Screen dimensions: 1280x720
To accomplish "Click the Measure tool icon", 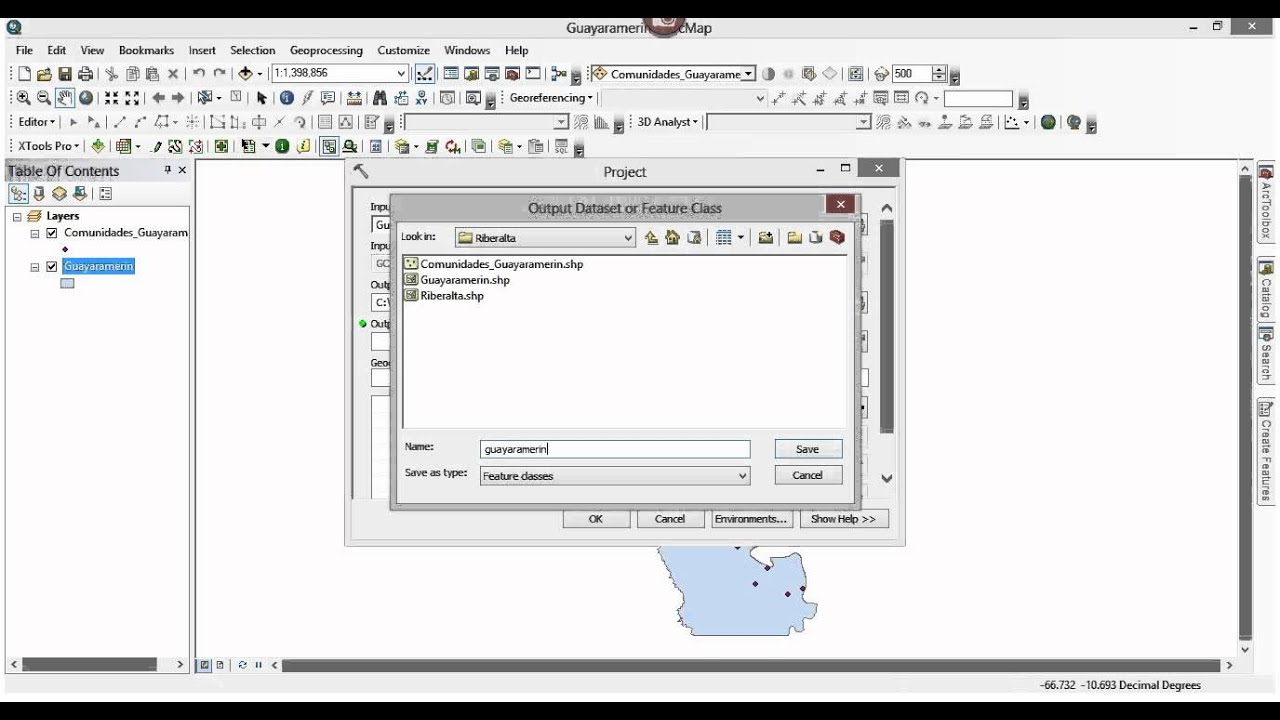I will tap(354, 98).
